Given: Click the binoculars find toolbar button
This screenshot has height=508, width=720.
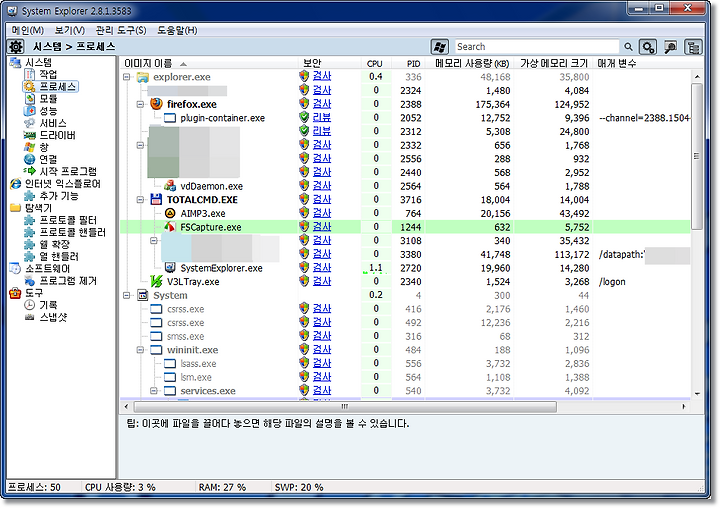Looking at the screenshot, I should pyautogui.click(x=671, y=47).
